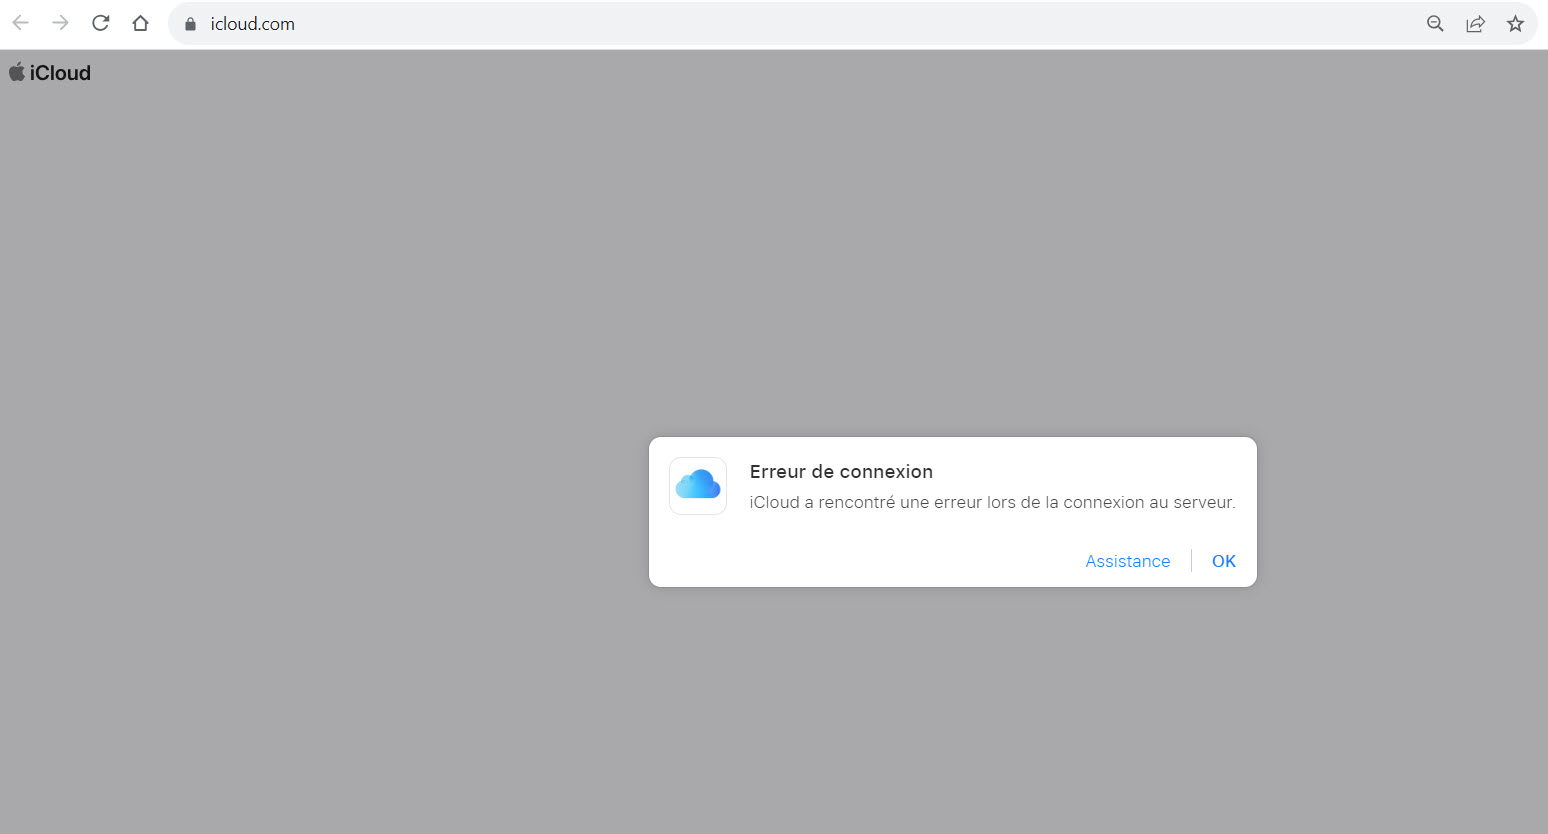This screenshot has width=1548, height=834.
Task: Share this page using the share icon
Action: [x=1475, y=24]
